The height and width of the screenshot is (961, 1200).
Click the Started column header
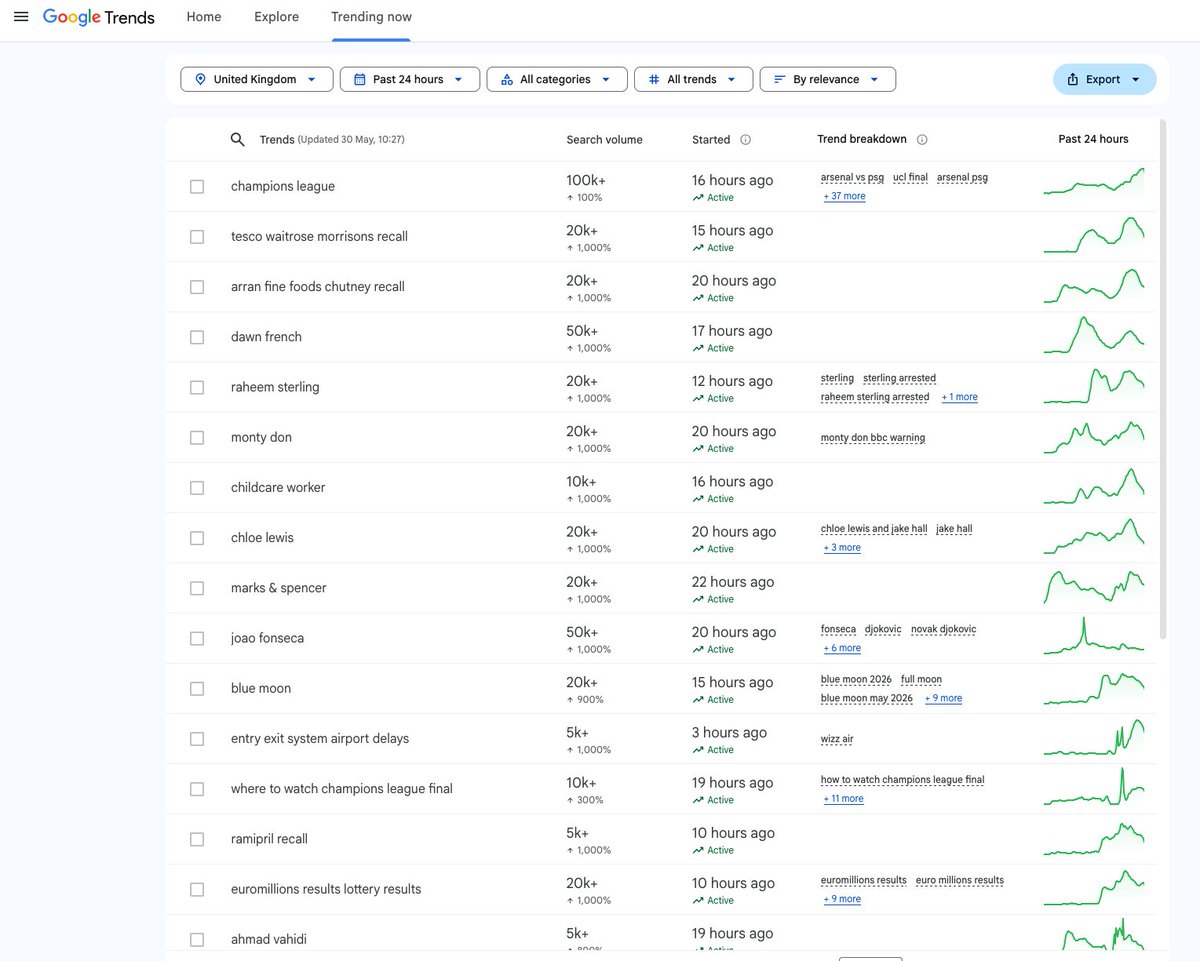point(711,140)
